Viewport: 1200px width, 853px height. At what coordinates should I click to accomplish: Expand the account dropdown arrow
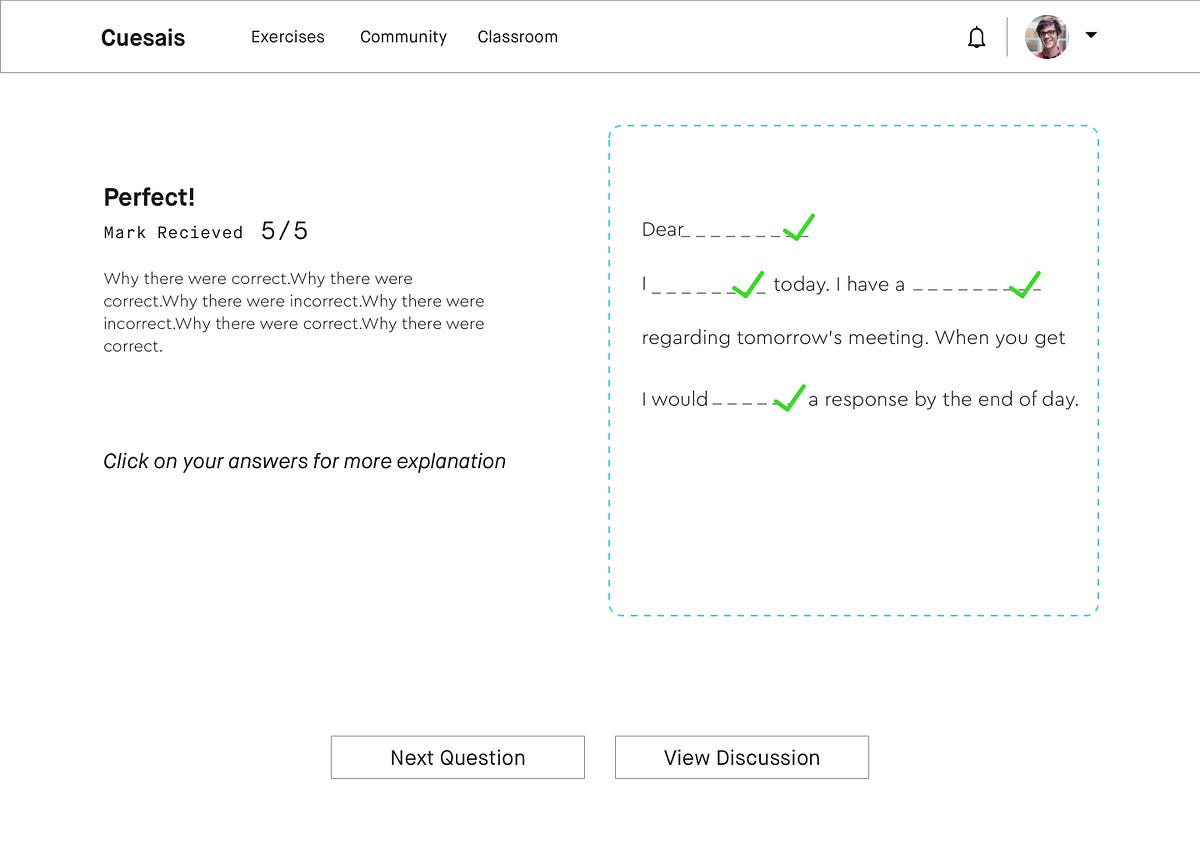(x=1091, y=35)
